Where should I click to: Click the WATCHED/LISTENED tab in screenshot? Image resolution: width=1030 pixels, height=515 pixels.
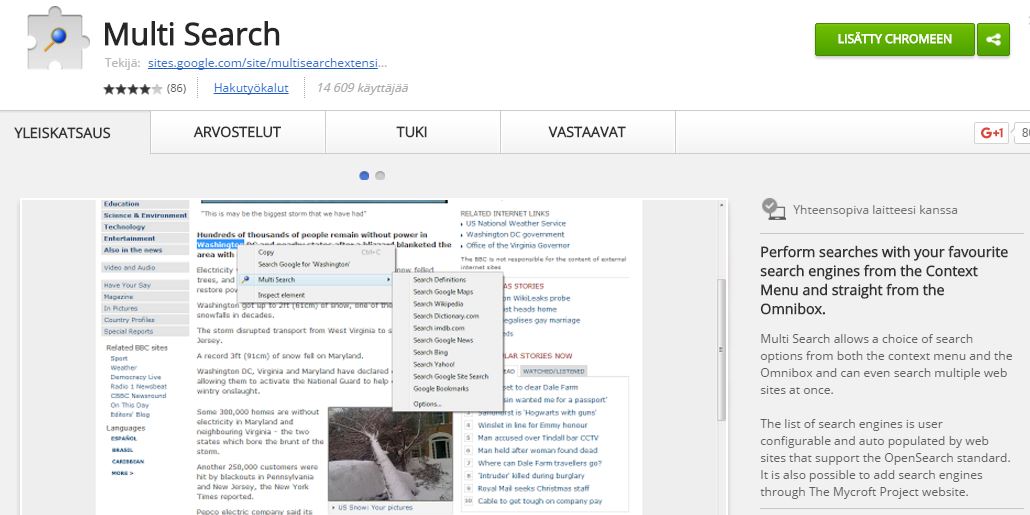[x=552, y=371]
